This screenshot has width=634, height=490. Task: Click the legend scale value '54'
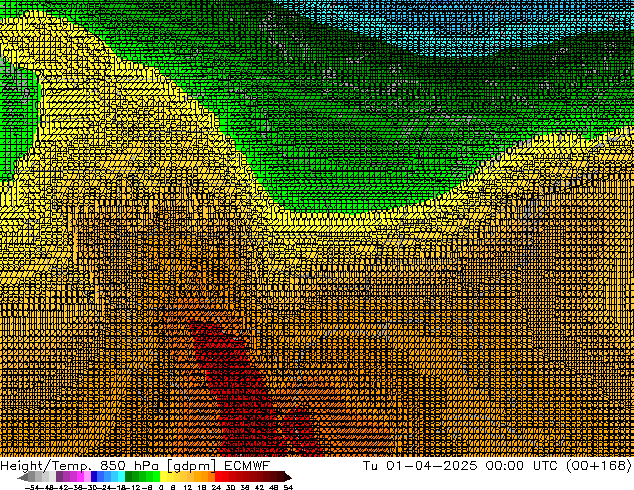point(288,487)
